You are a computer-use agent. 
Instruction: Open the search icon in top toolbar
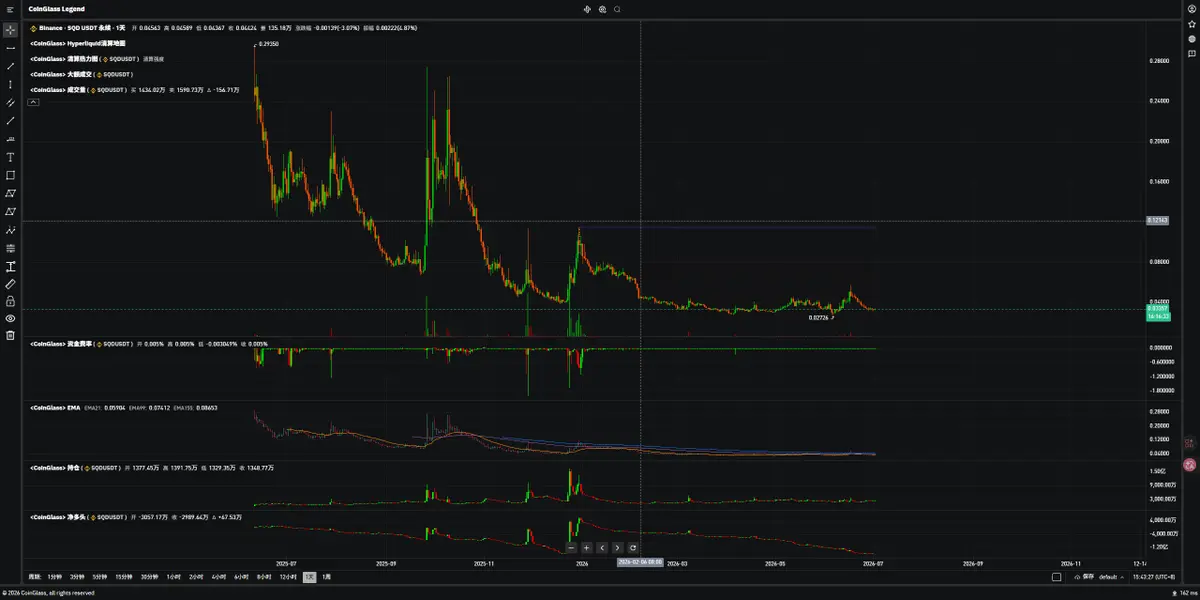click(618, 9)
